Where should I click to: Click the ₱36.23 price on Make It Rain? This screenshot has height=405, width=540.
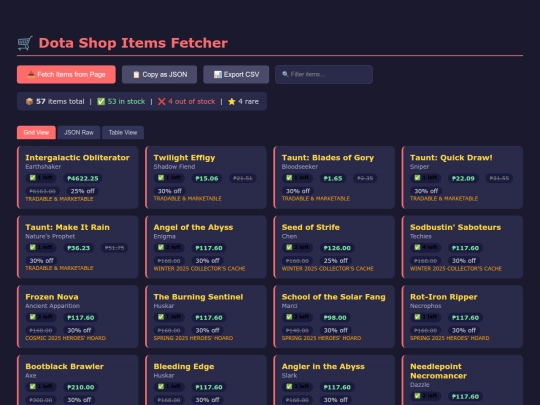click(x=79, y=248)
